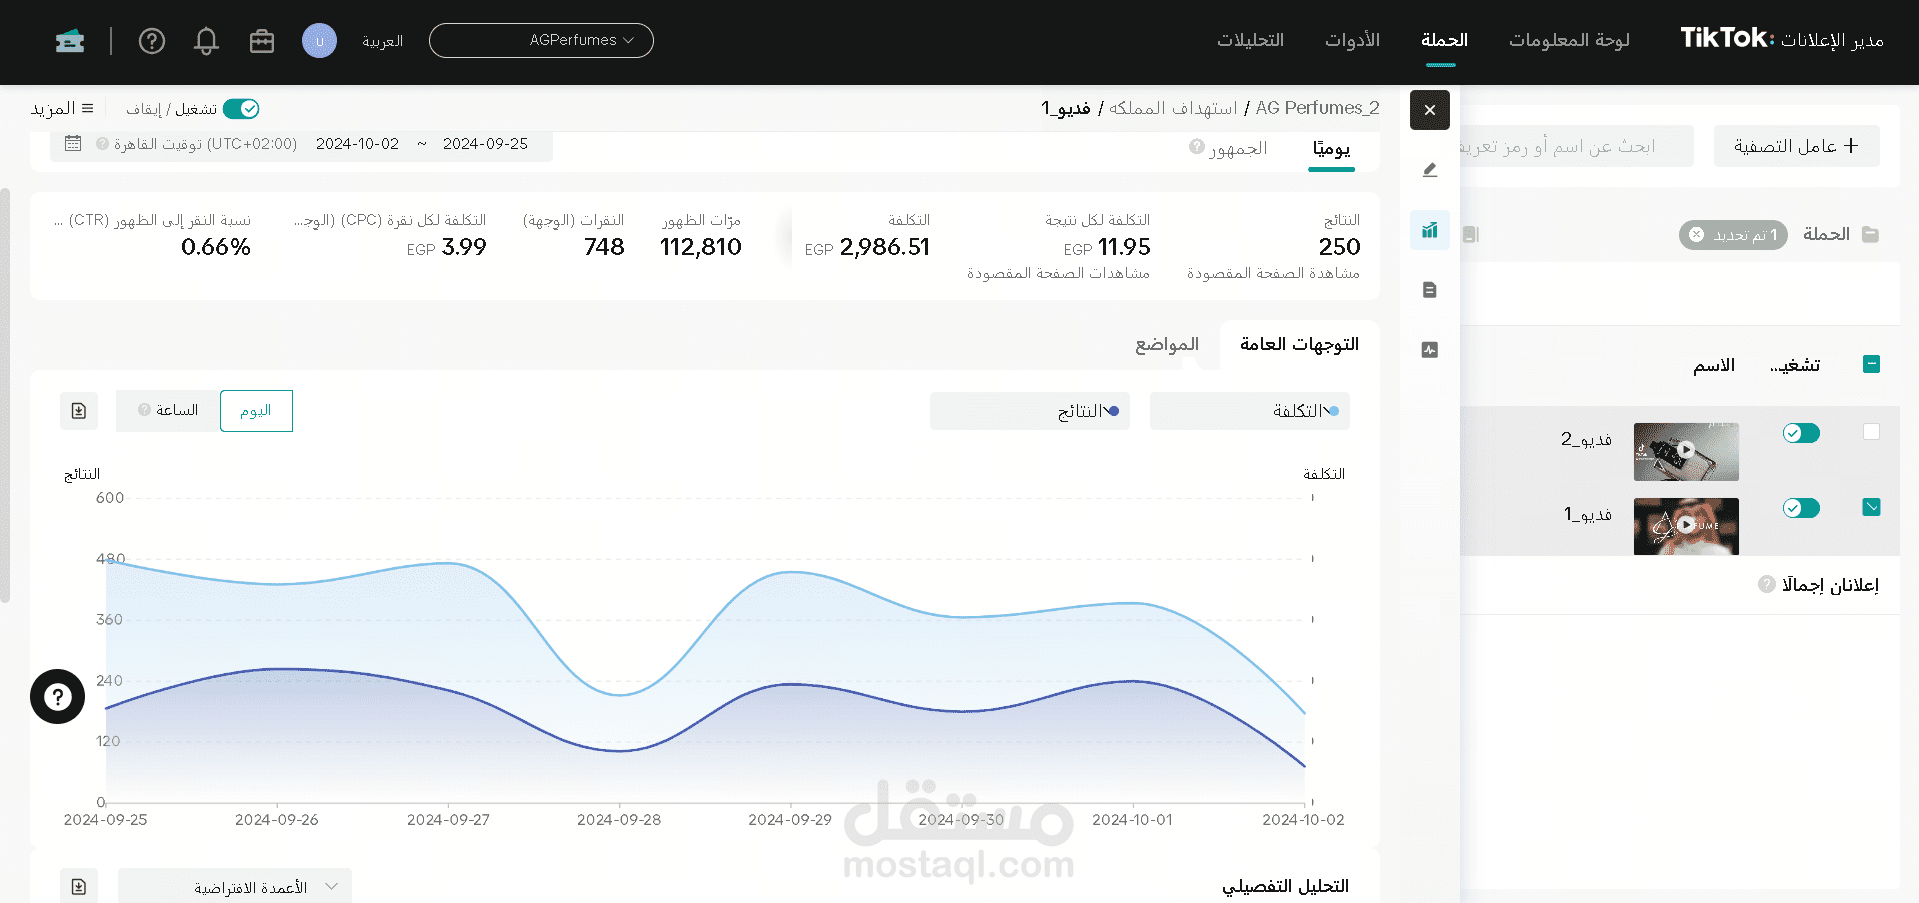The height and width of the screenshot is (903, 1919).
Task: Click the 2024-09-28 date on chart axis
Action: 619,820
